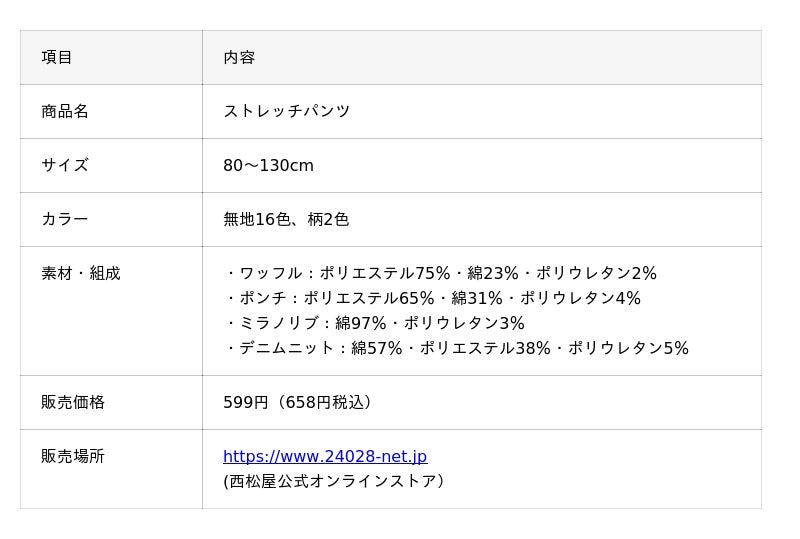800x539 pixels.
Task: Click the ストレッチパンツ product name text
Action: point(286,112)
